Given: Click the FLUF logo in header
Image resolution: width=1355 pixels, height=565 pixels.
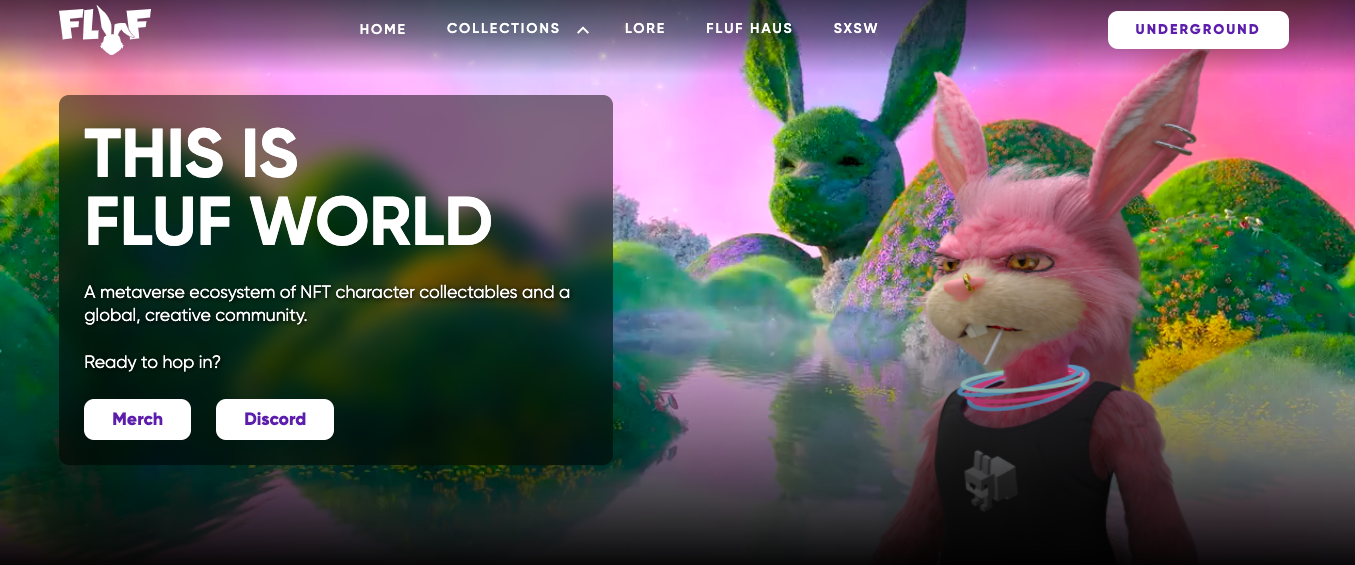Looking at the screenshot, I should (105, 30).
